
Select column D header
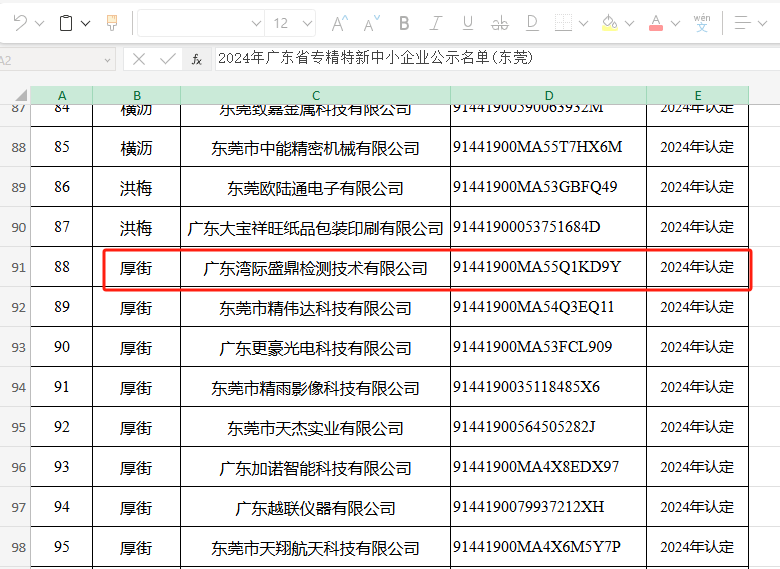pos(548,95)
